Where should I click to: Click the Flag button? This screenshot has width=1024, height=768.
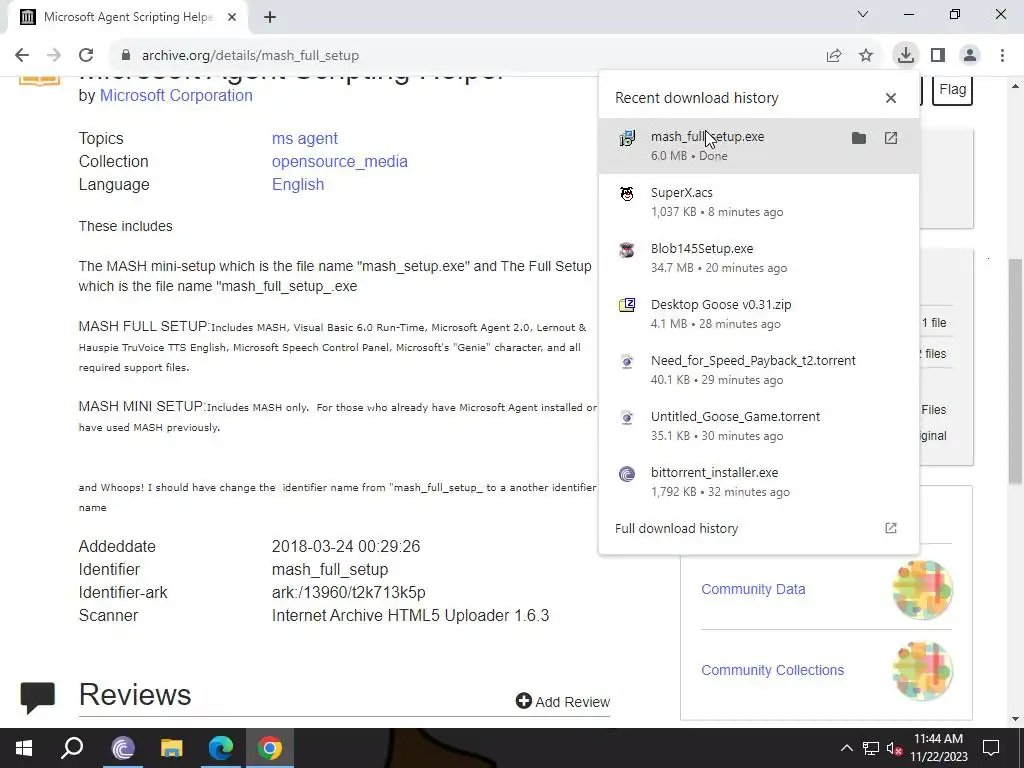coord(953,89)
